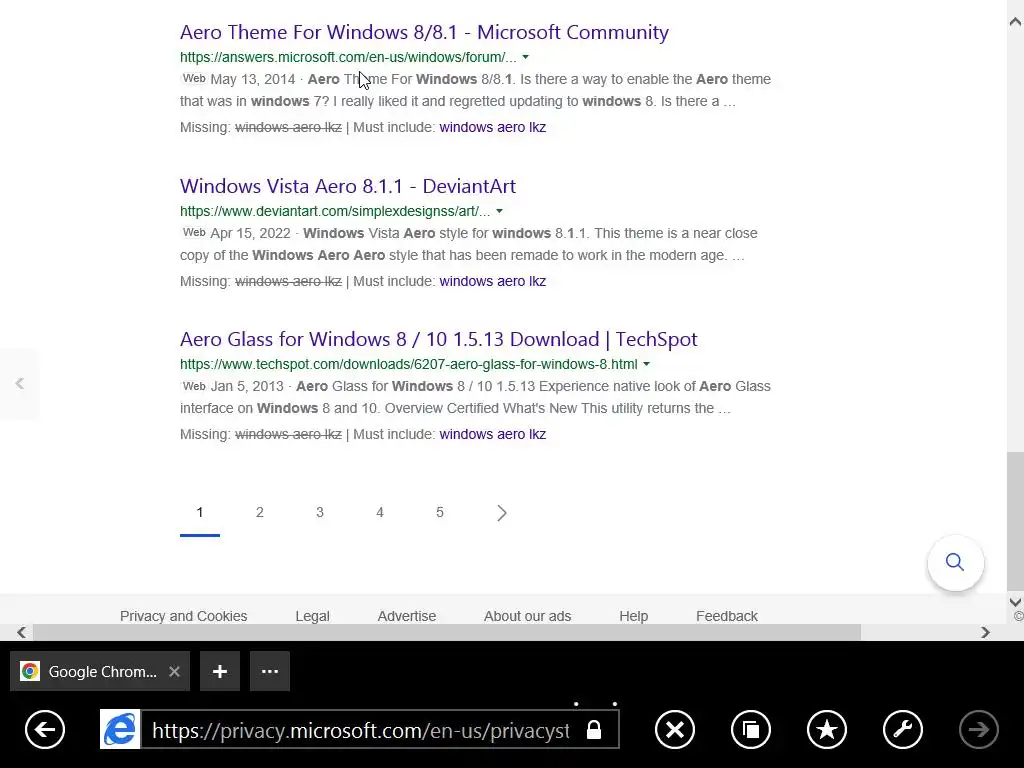Open a new tab with plus button
Image resolution: width=1024 pixels, height=768 pixels.
[x=220, y=671]
